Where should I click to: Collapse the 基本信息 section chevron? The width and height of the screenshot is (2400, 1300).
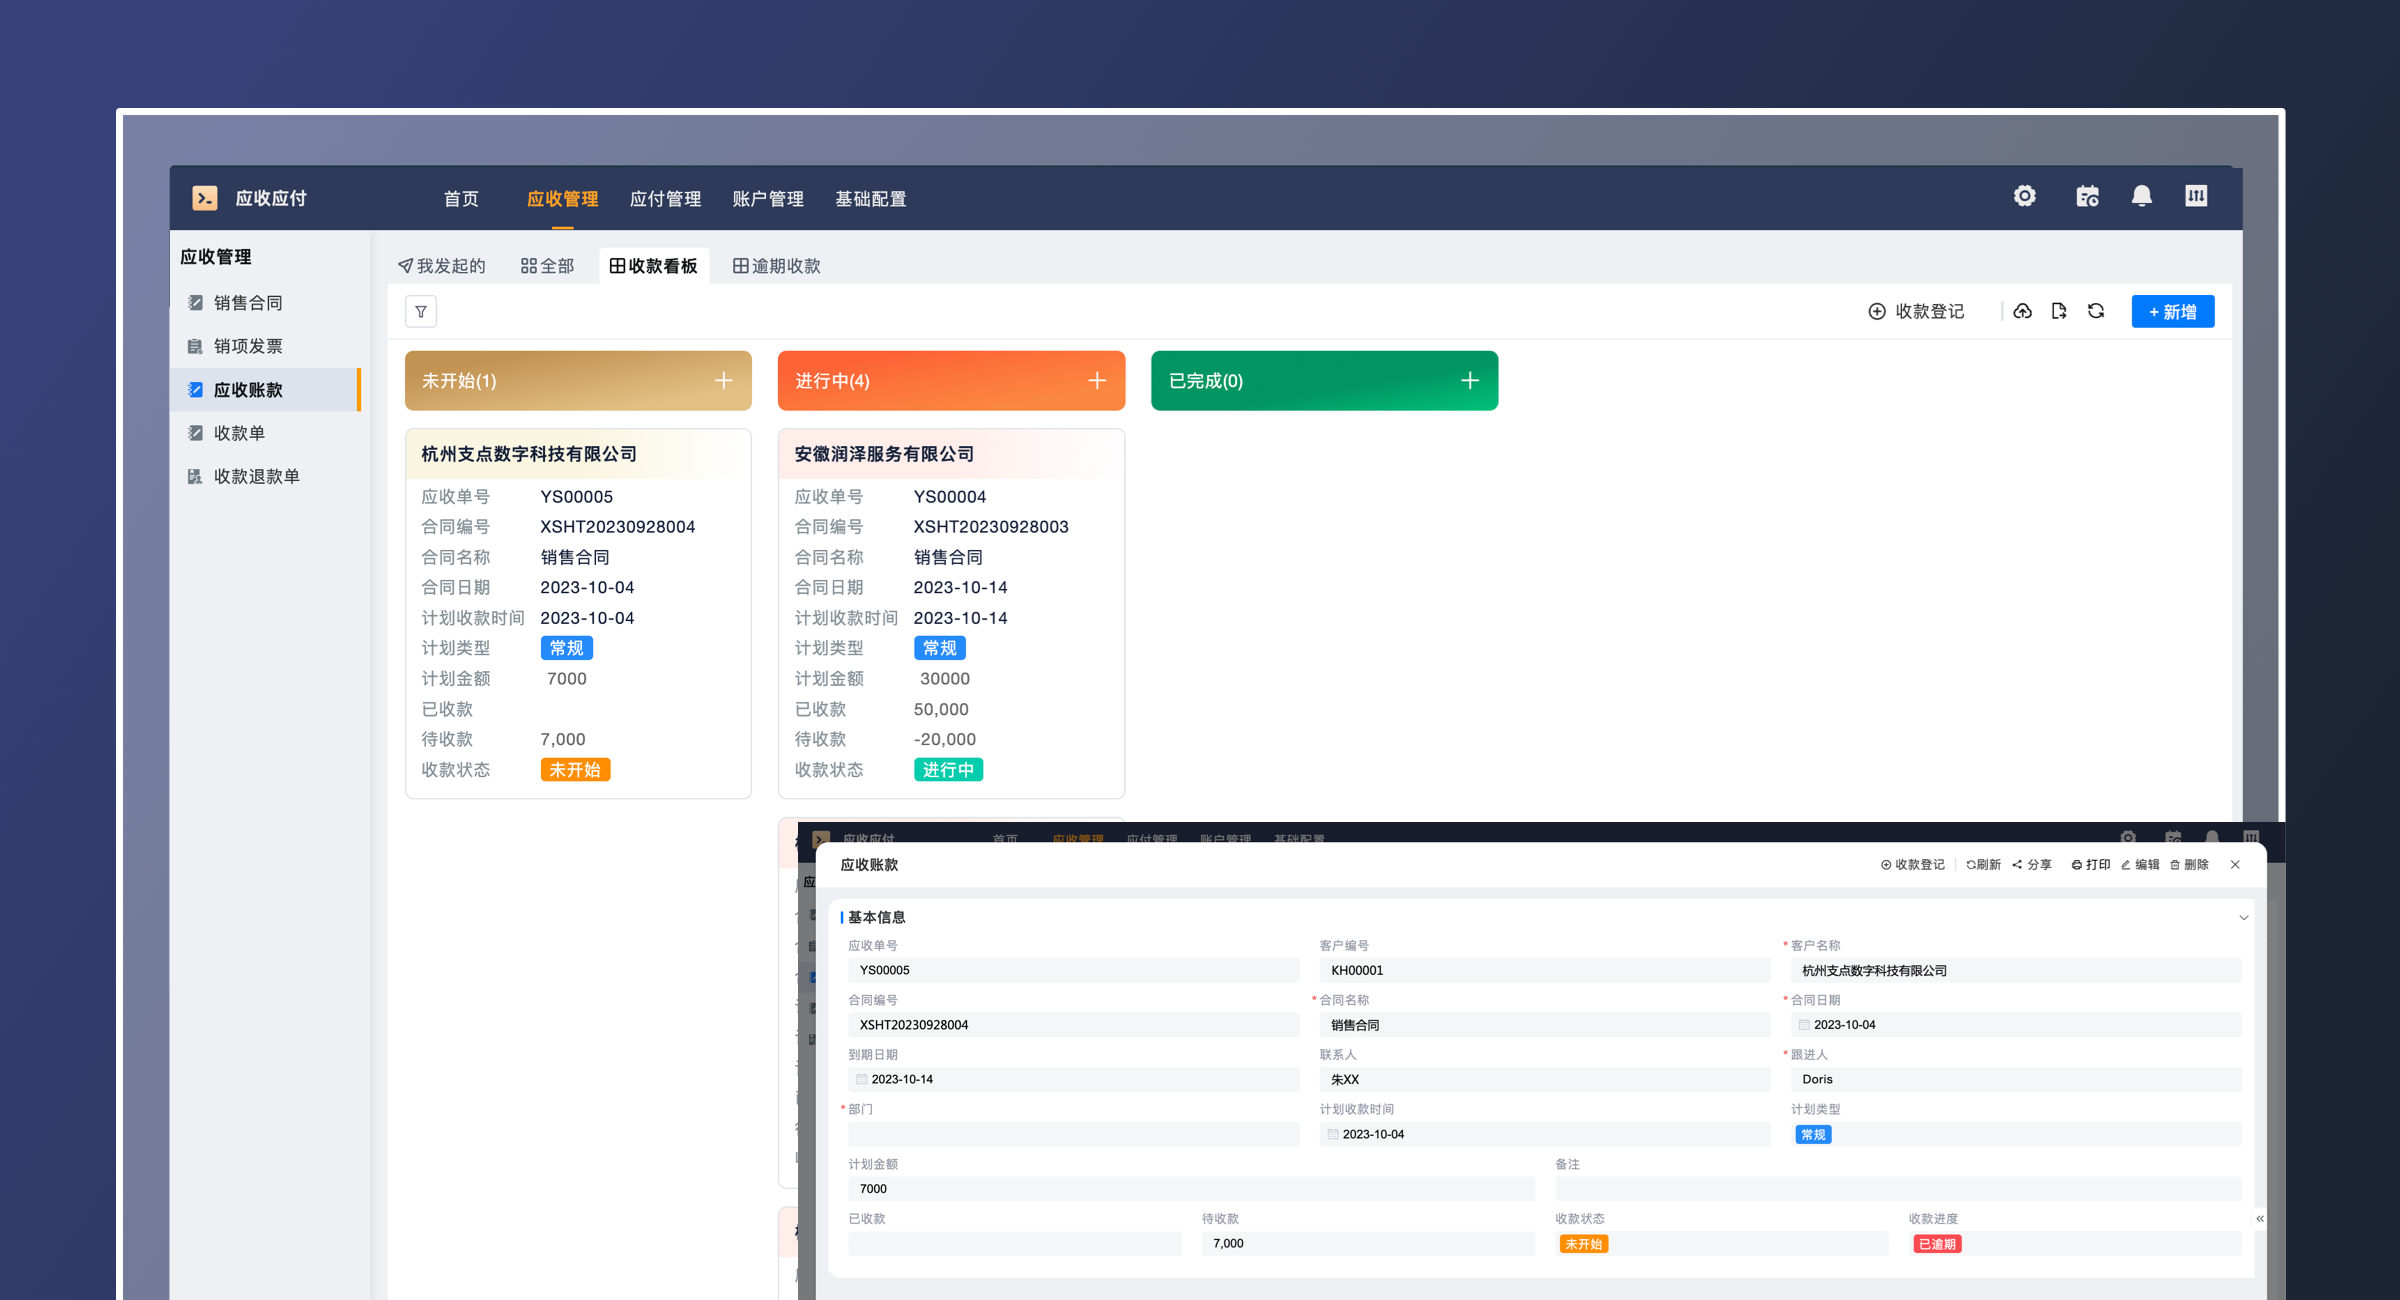2243,917
